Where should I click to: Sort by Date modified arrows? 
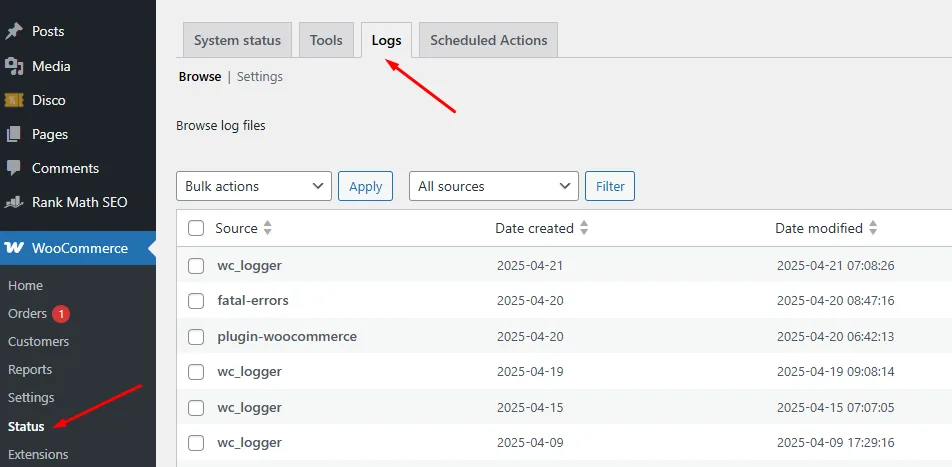click(x=873, y=228)
